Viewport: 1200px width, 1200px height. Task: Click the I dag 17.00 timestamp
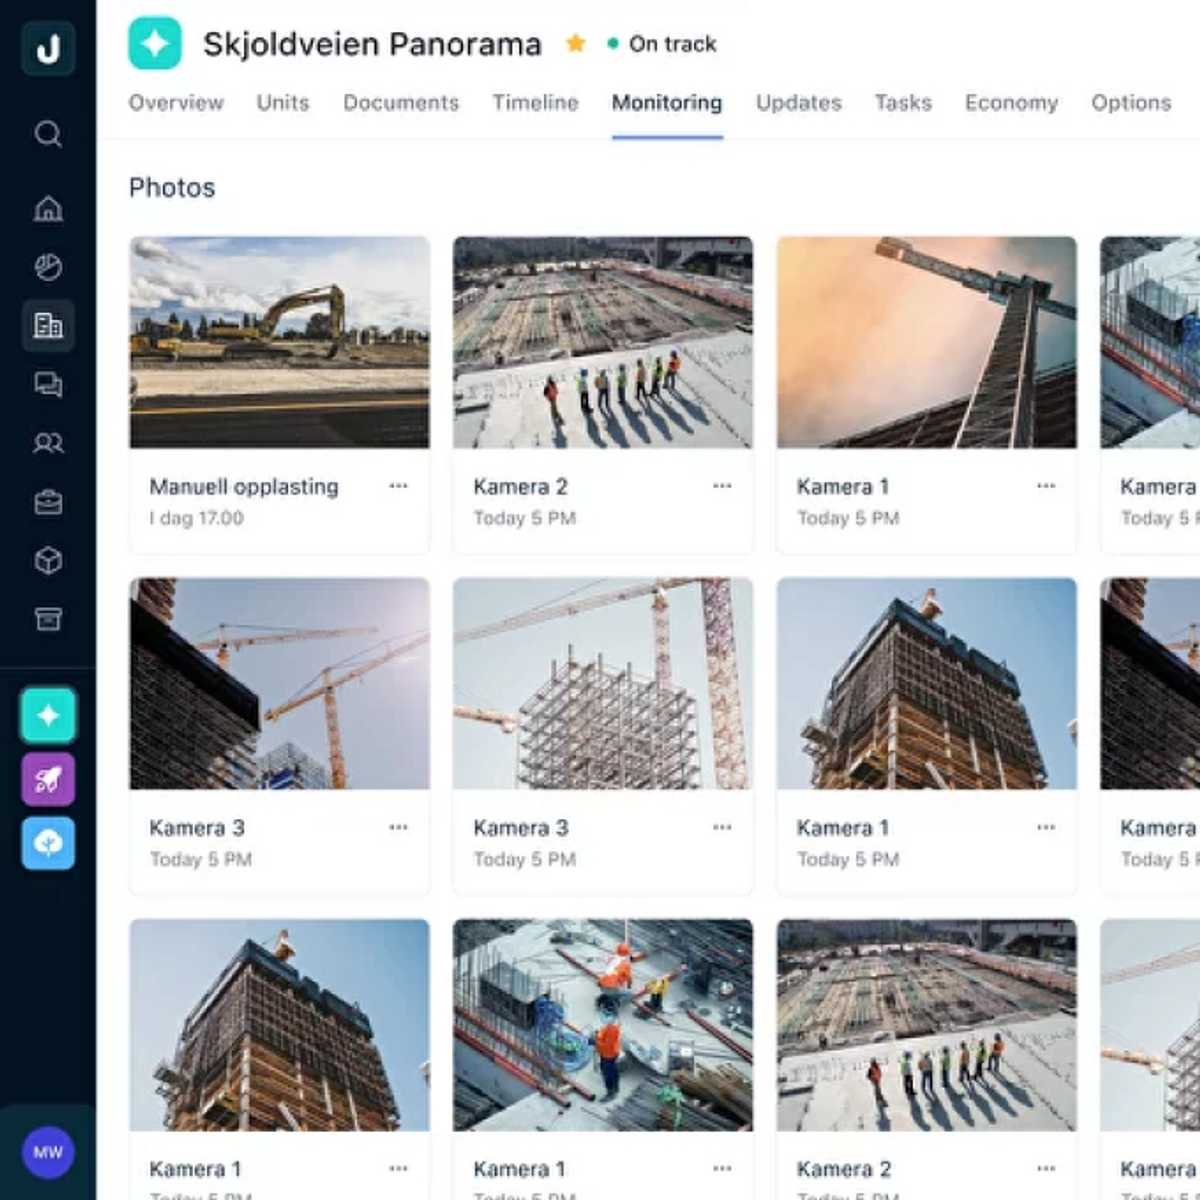point(197,518)
